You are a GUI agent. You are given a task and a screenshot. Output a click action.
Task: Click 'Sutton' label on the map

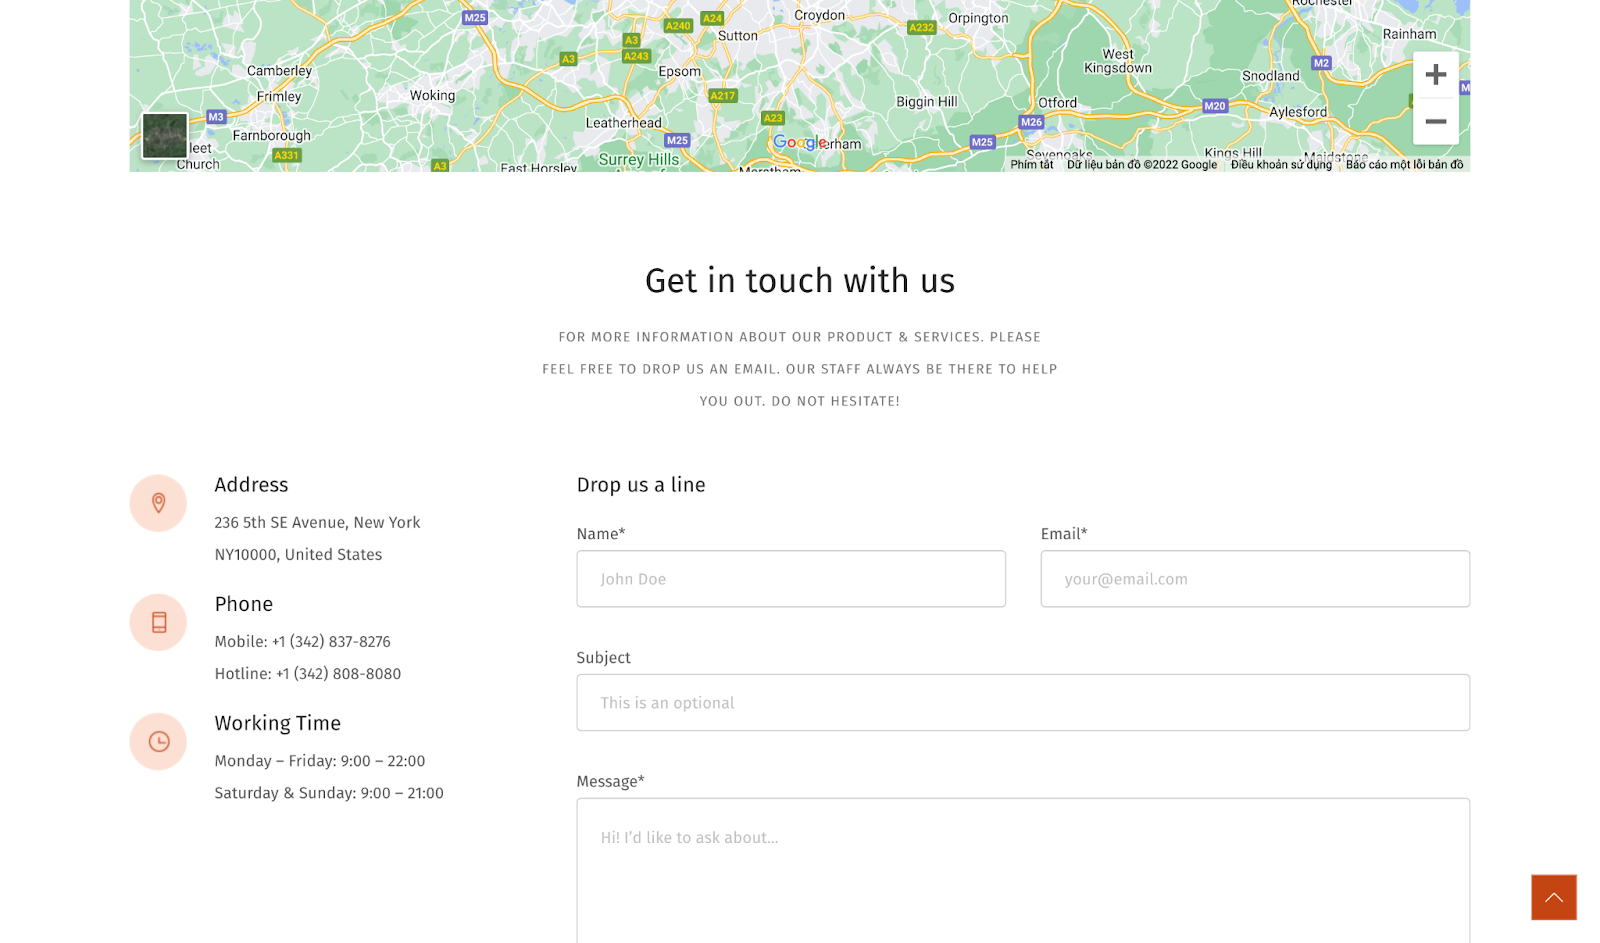pyautogui.click(x=738, y=35)
